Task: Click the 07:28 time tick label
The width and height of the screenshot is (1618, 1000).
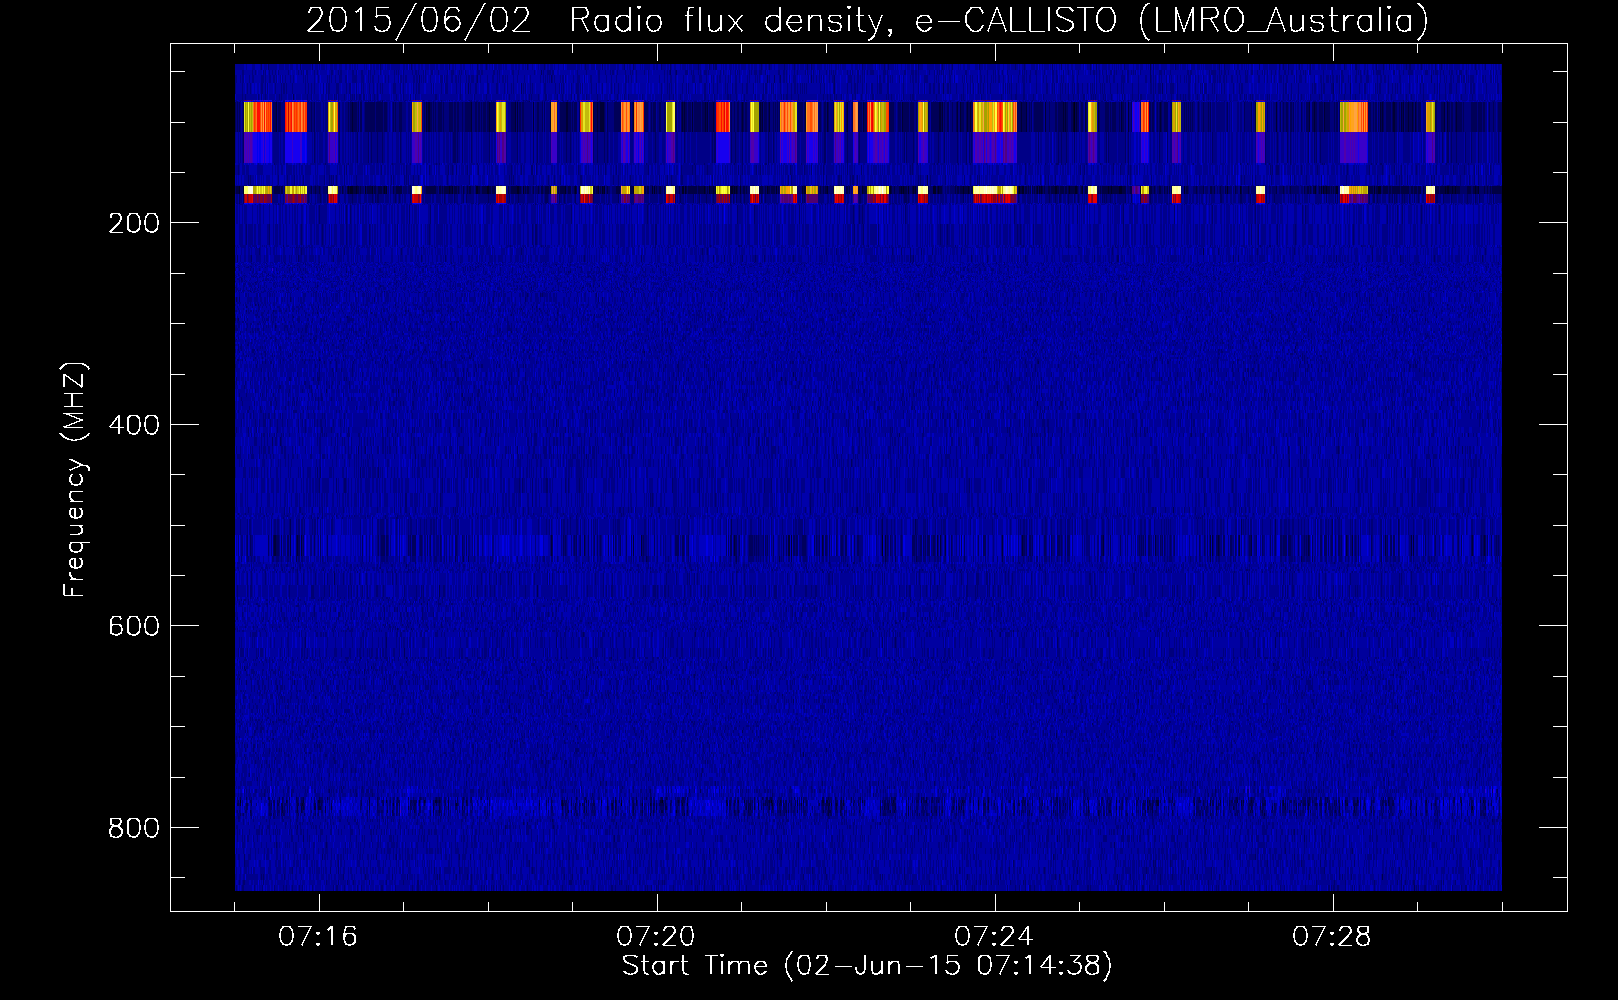Action: click(1332, 937)
